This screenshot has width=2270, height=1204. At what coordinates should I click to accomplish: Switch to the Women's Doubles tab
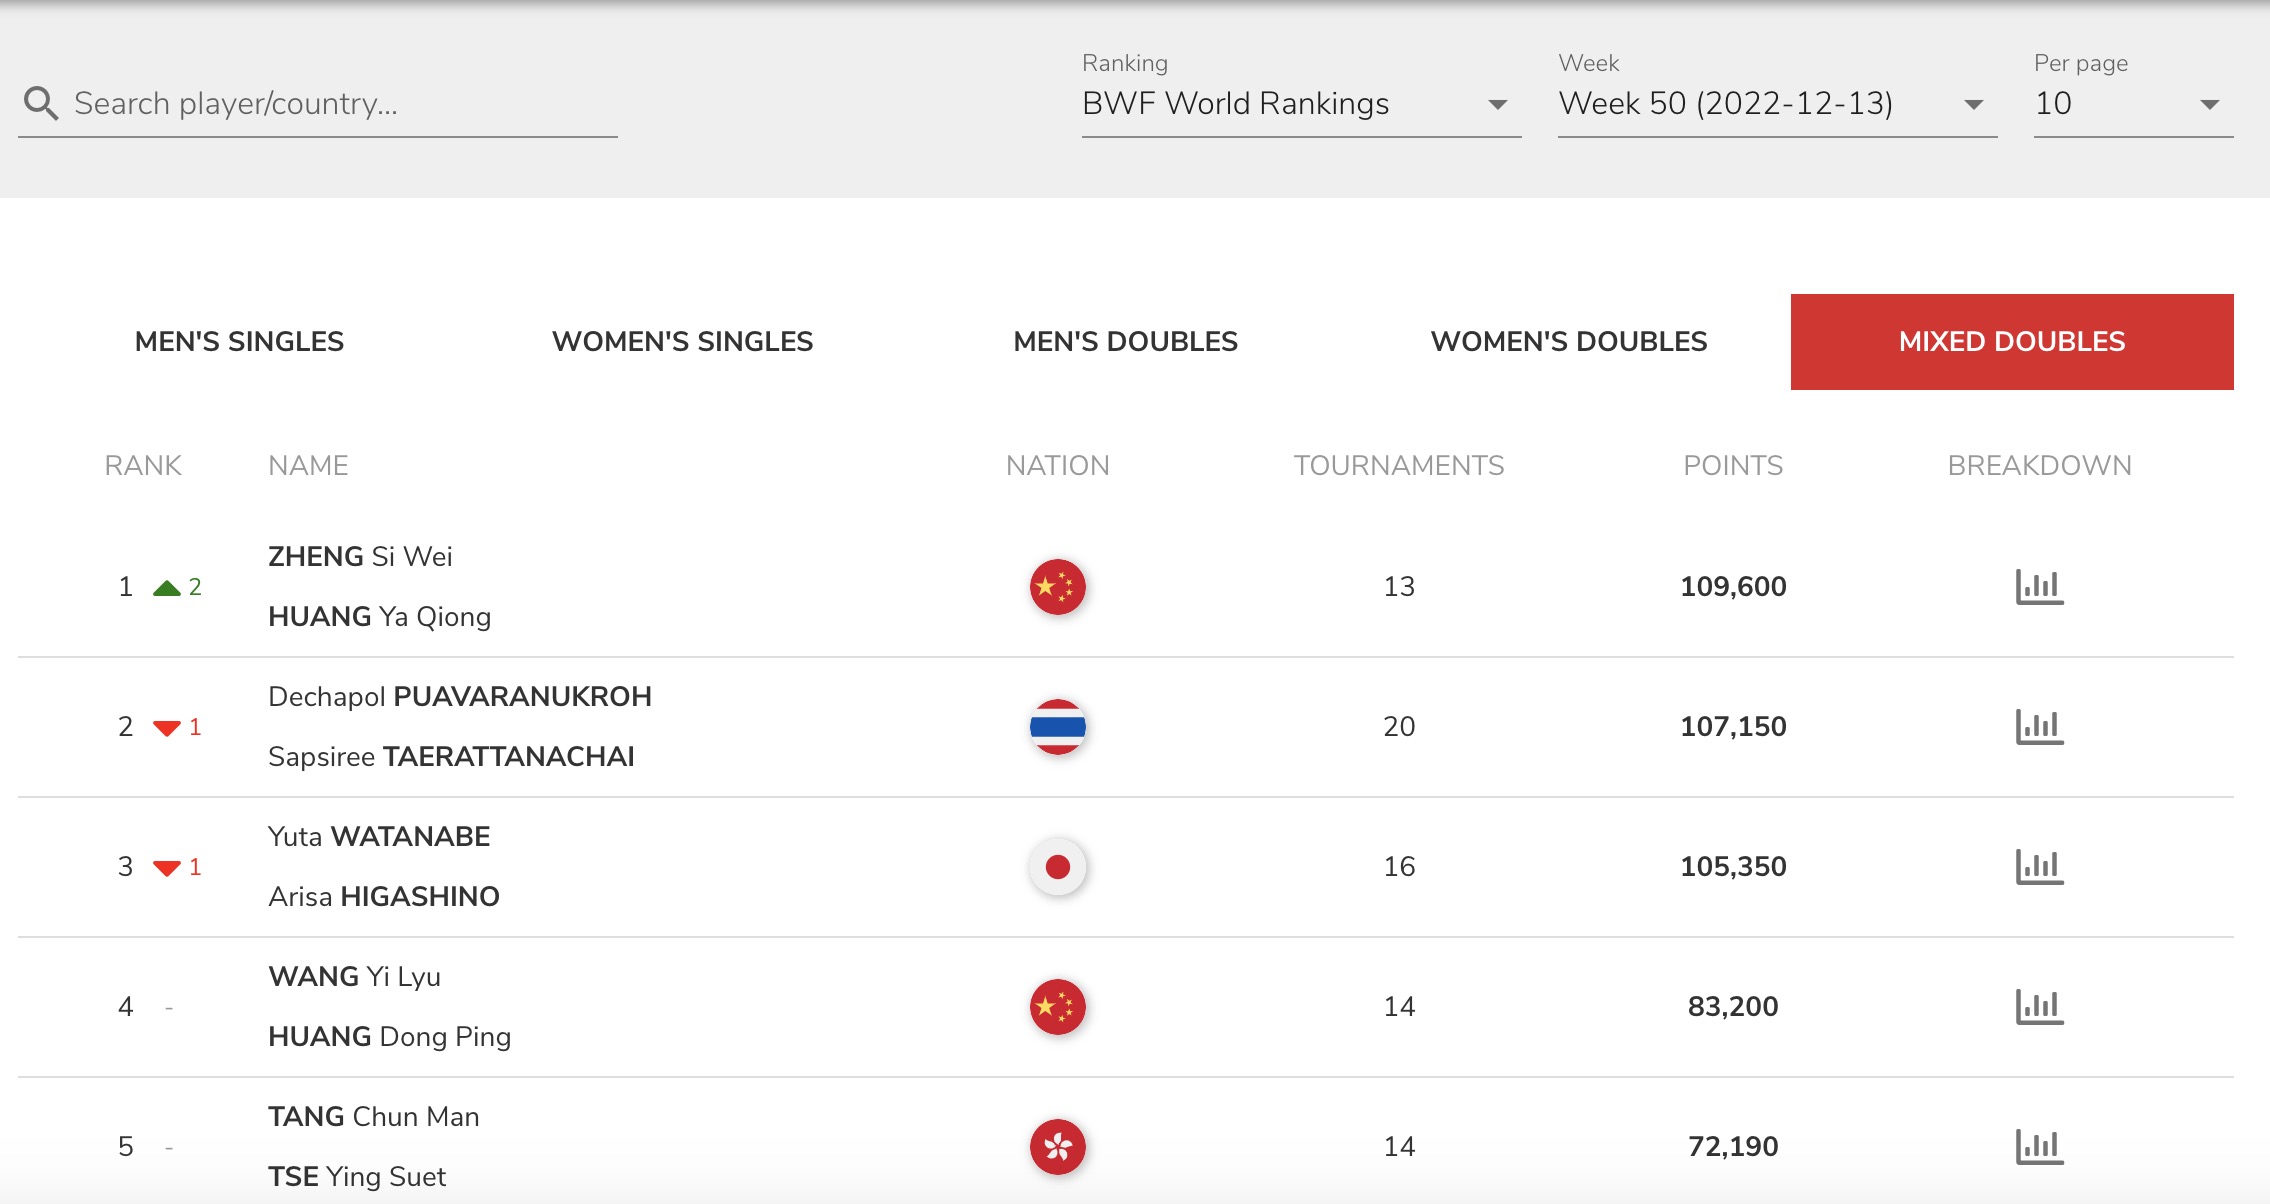pos(1569,342)
